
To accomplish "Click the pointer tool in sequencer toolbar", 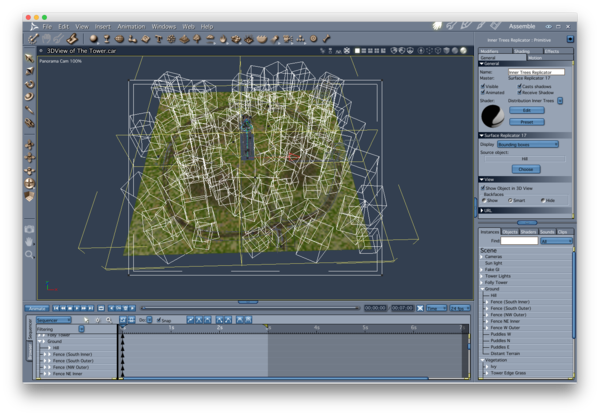I will coord(86,320).
